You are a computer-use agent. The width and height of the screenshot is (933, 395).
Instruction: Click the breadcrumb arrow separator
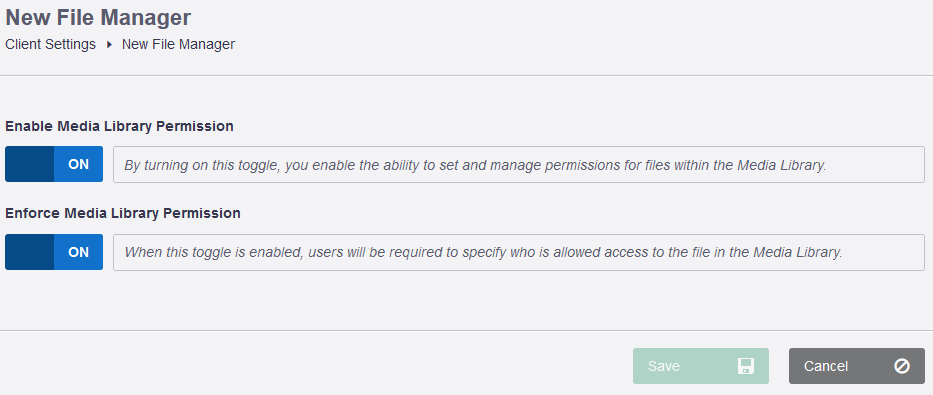click(x=109, y=45)
